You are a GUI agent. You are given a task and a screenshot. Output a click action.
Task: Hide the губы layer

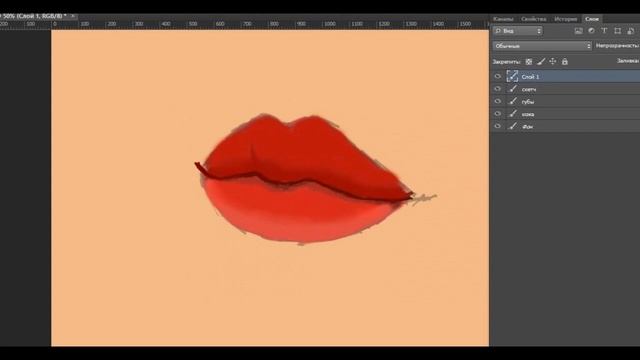(498, 101)
